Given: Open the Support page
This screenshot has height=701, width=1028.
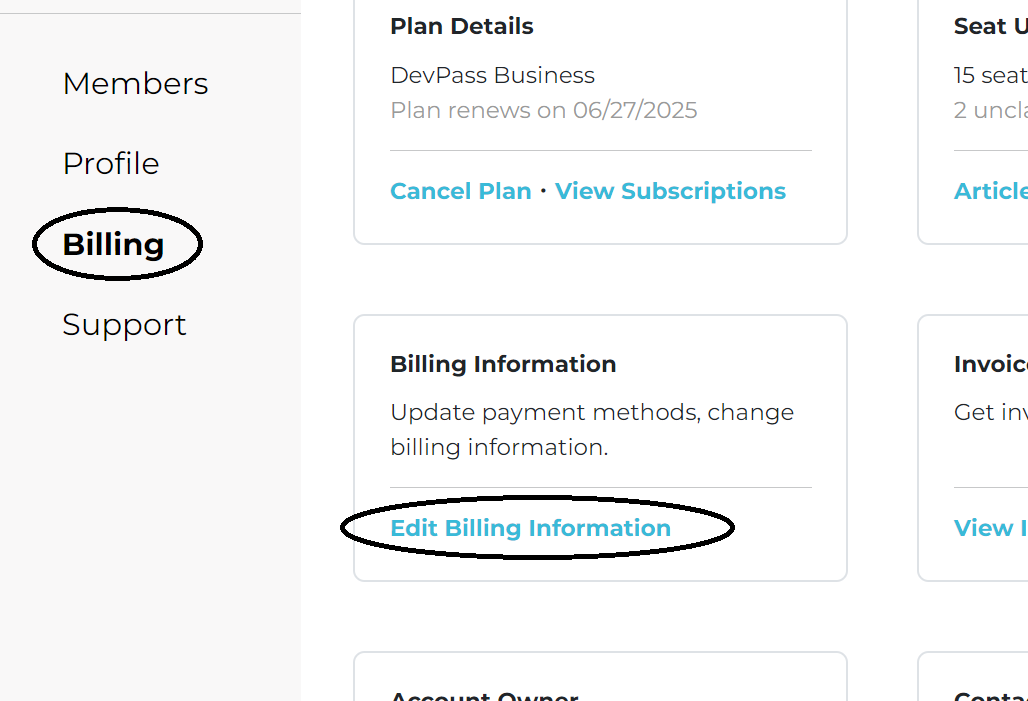Looking at the screenshot, I should pos(124,324).
